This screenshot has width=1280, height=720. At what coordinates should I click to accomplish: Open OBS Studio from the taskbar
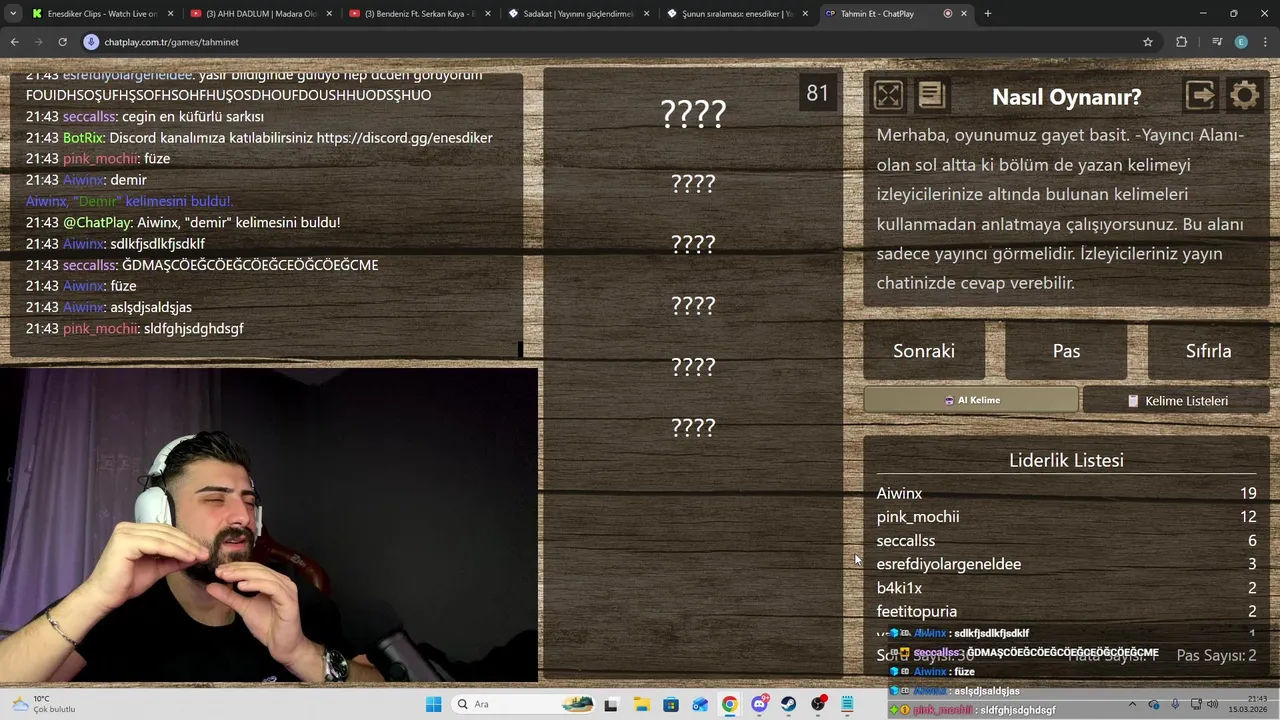point(818,704)
